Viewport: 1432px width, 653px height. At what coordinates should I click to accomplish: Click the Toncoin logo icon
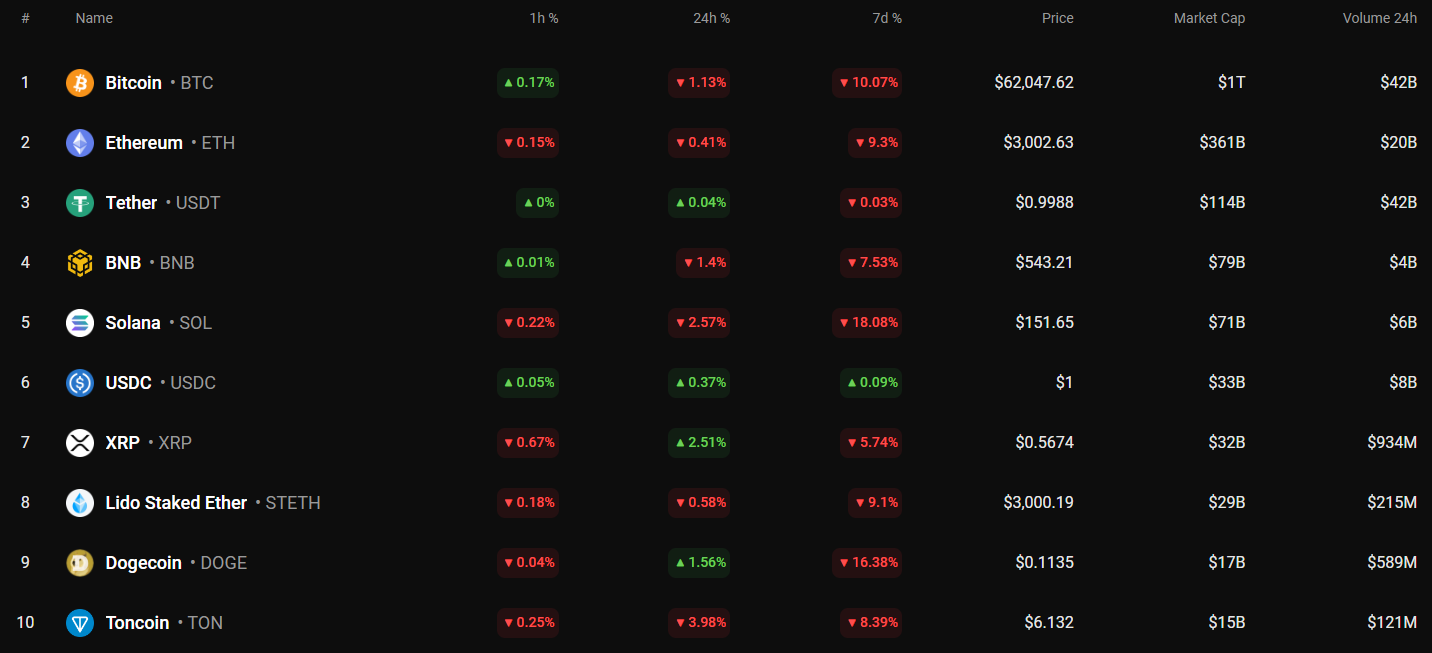[x=80, y=623]
